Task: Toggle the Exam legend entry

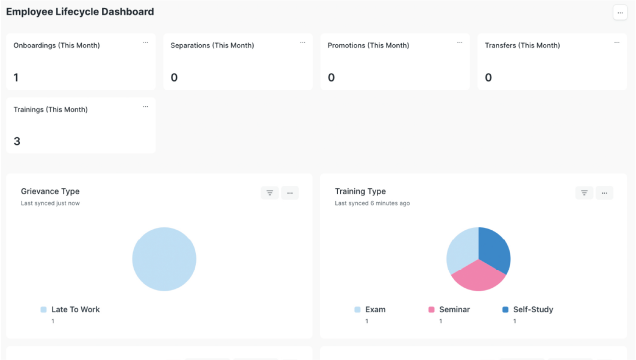Action: [370, 310]
